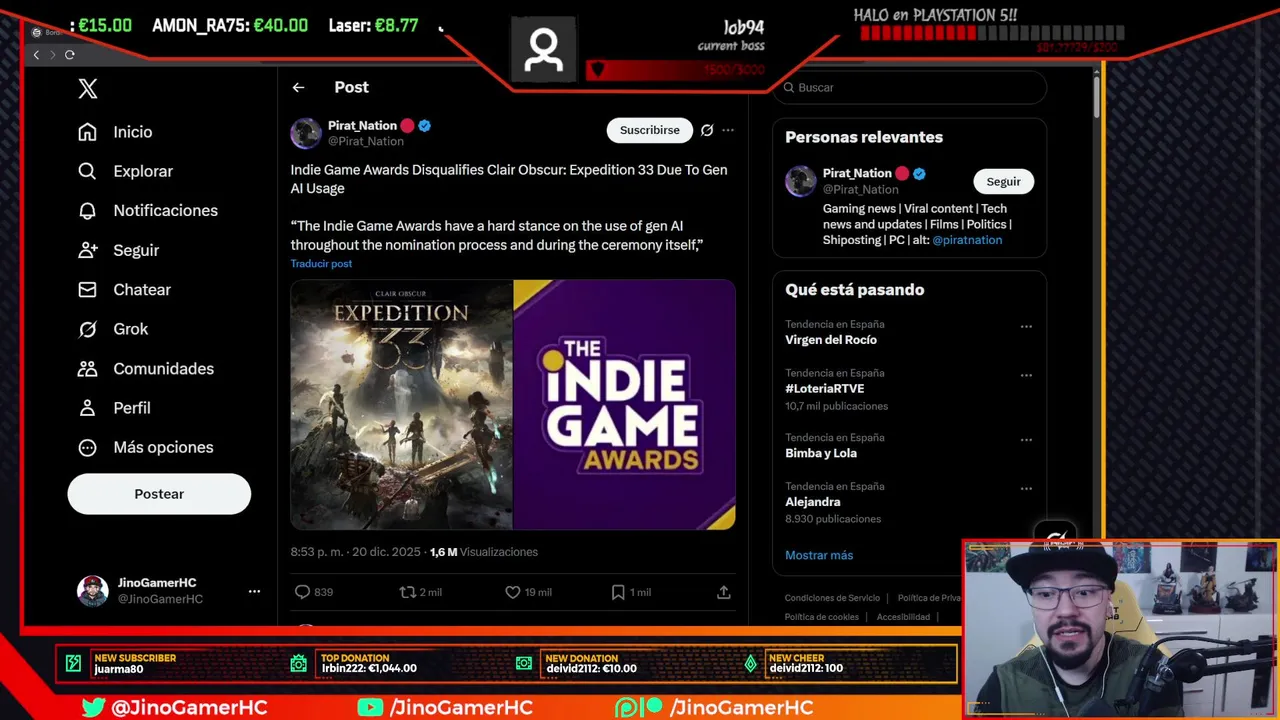Click the browser forward arrow
Screen dimensions: 1280x720
point(52,55)
